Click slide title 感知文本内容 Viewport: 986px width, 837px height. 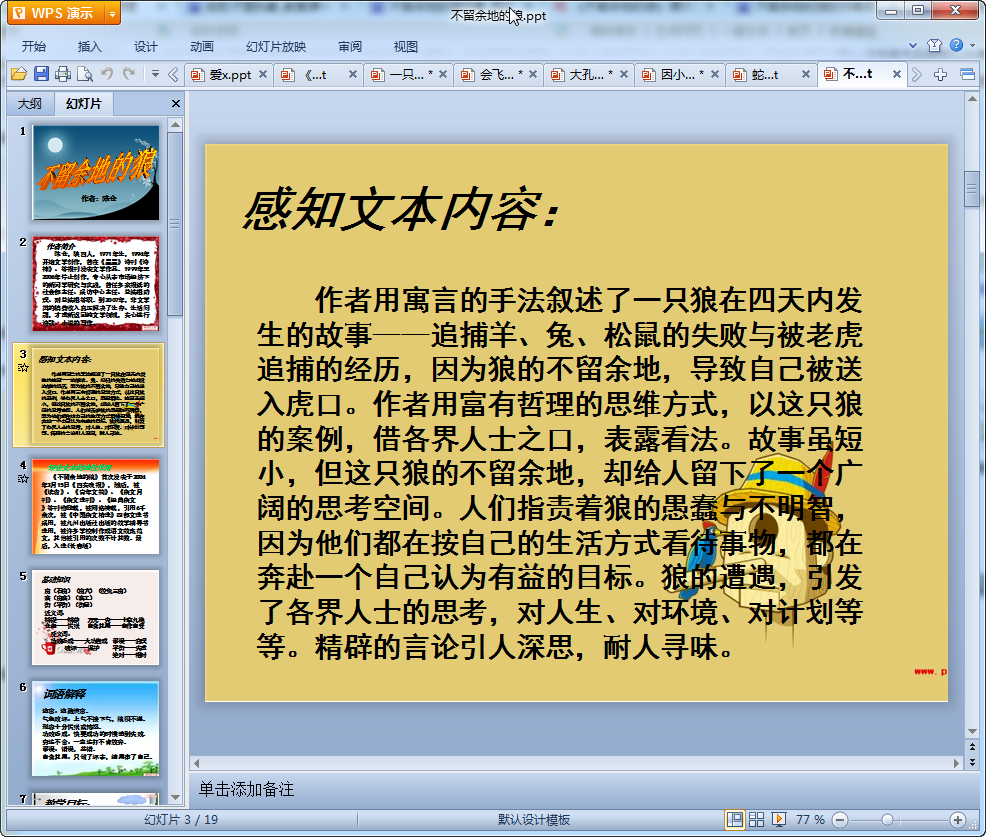tap(402, 208)
